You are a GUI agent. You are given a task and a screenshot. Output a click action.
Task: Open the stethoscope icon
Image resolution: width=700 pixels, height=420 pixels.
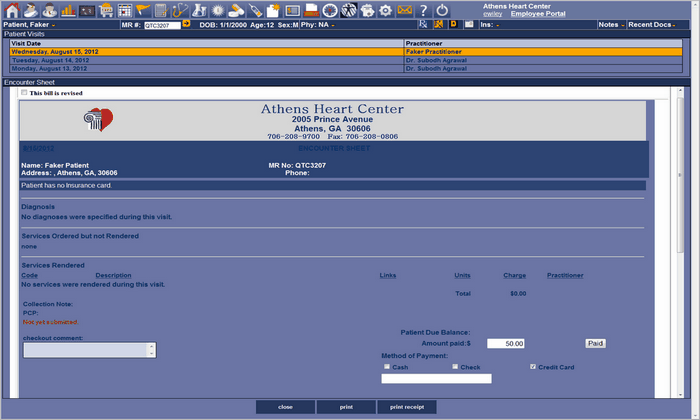[180, 10]
